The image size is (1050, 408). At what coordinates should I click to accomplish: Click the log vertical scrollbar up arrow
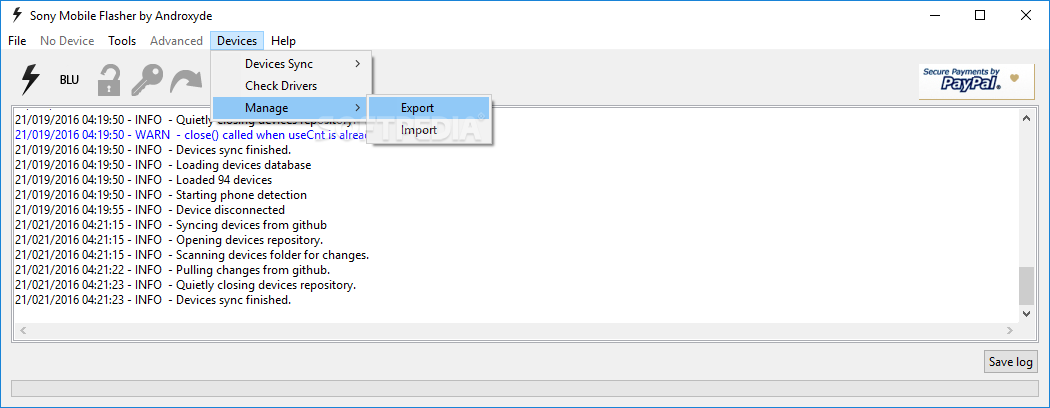point(1027,118)
